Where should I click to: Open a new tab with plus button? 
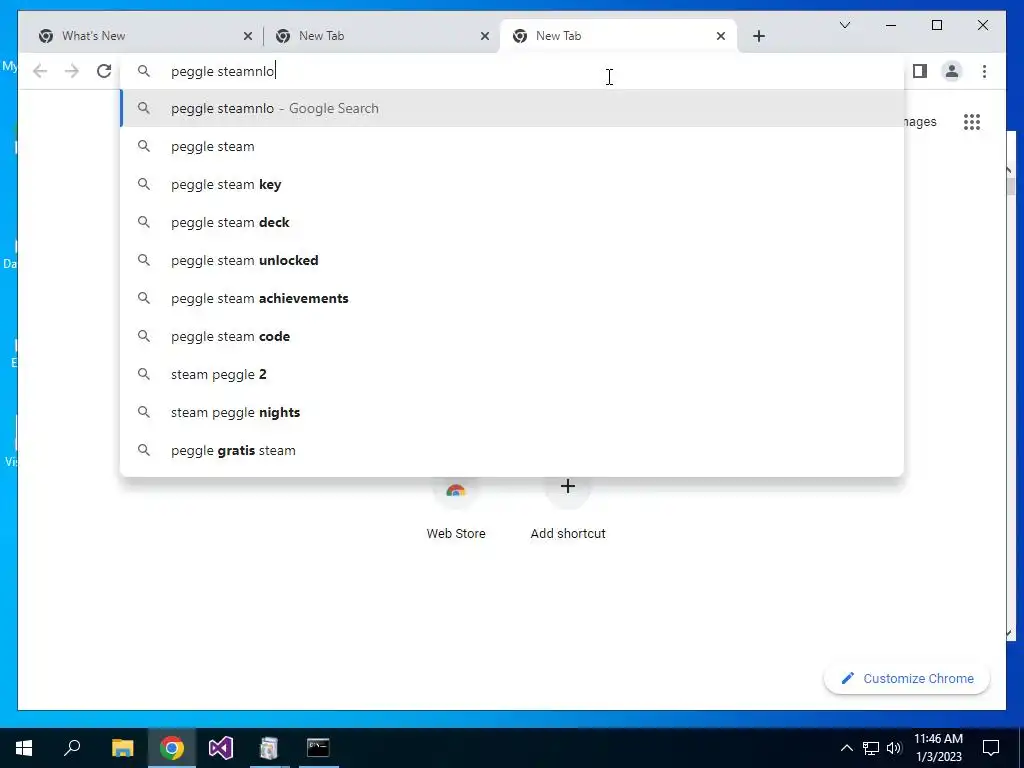click(x=759, y=36)
